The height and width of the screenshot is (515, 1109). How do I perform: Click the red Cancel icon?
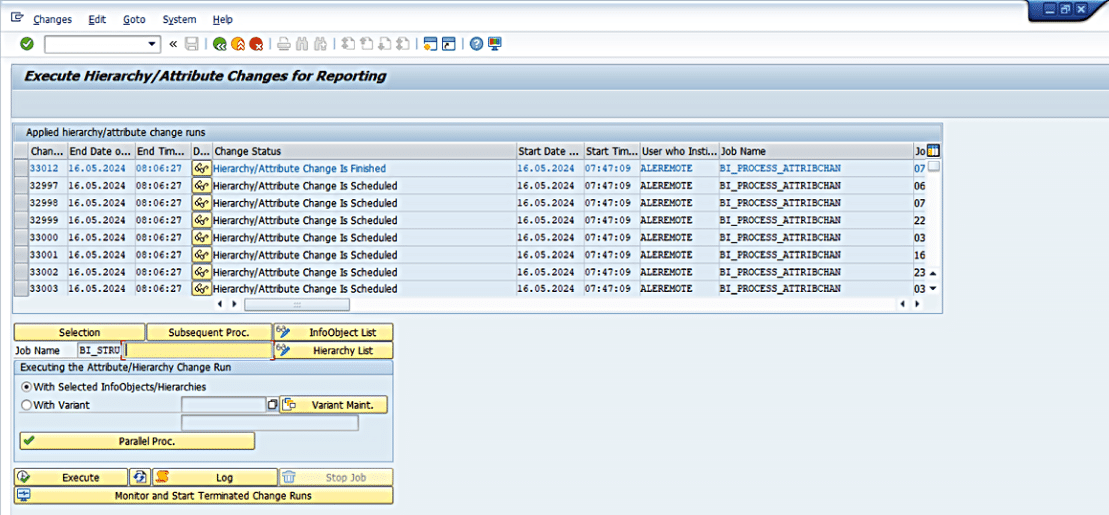point(257,45)
